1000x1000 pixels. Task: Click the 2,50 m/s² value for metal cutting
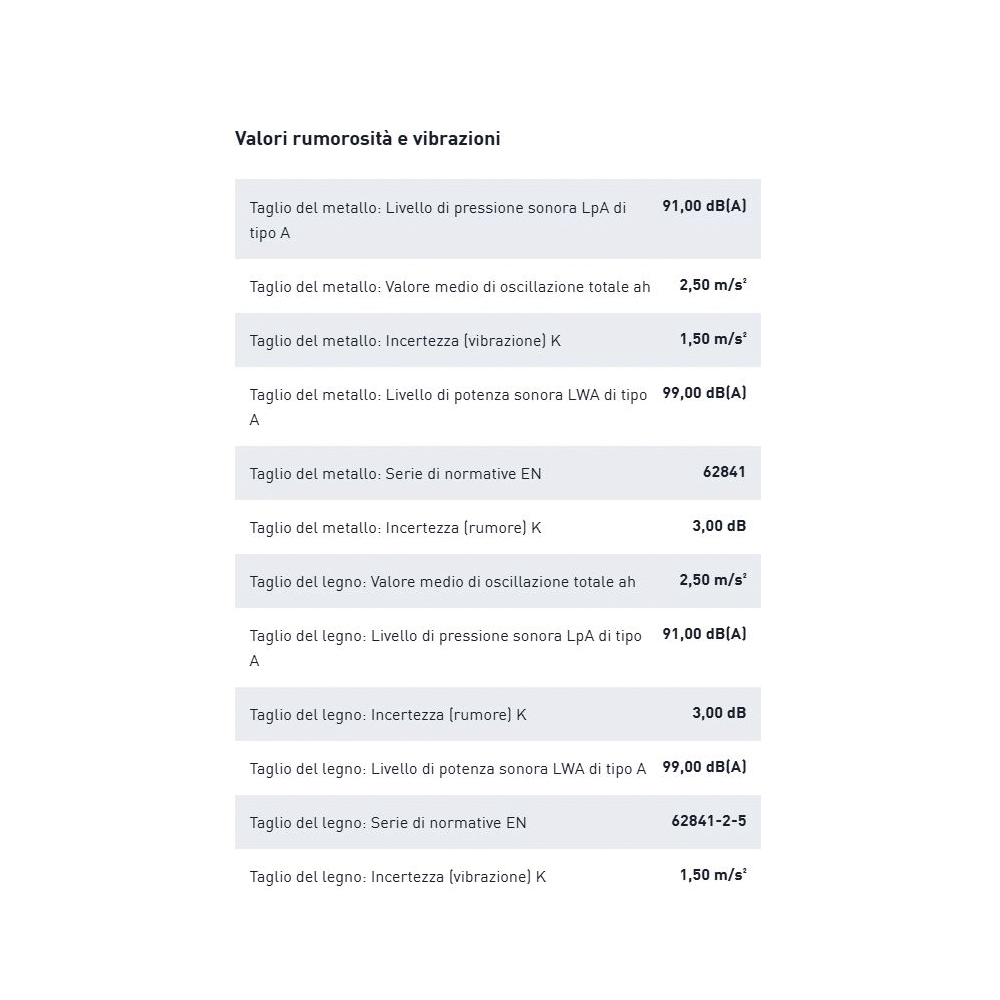click(712, 285)
